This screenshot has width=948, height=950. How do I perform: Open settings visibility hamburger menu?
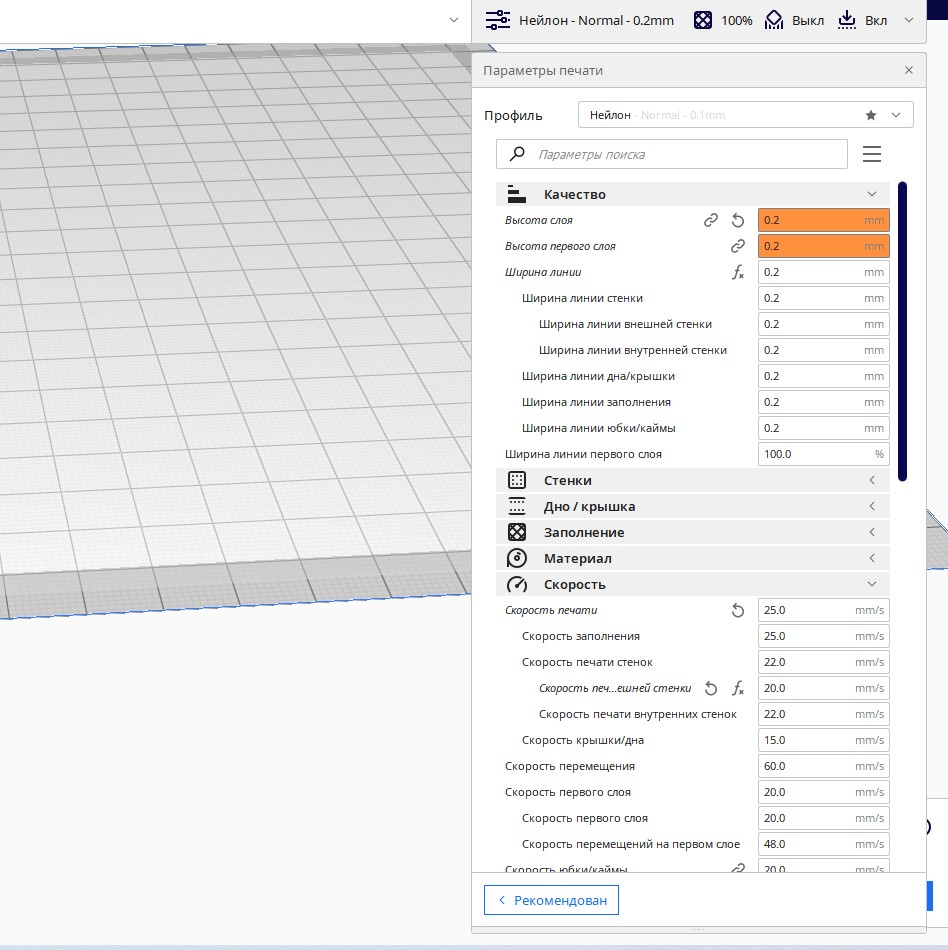872,154
